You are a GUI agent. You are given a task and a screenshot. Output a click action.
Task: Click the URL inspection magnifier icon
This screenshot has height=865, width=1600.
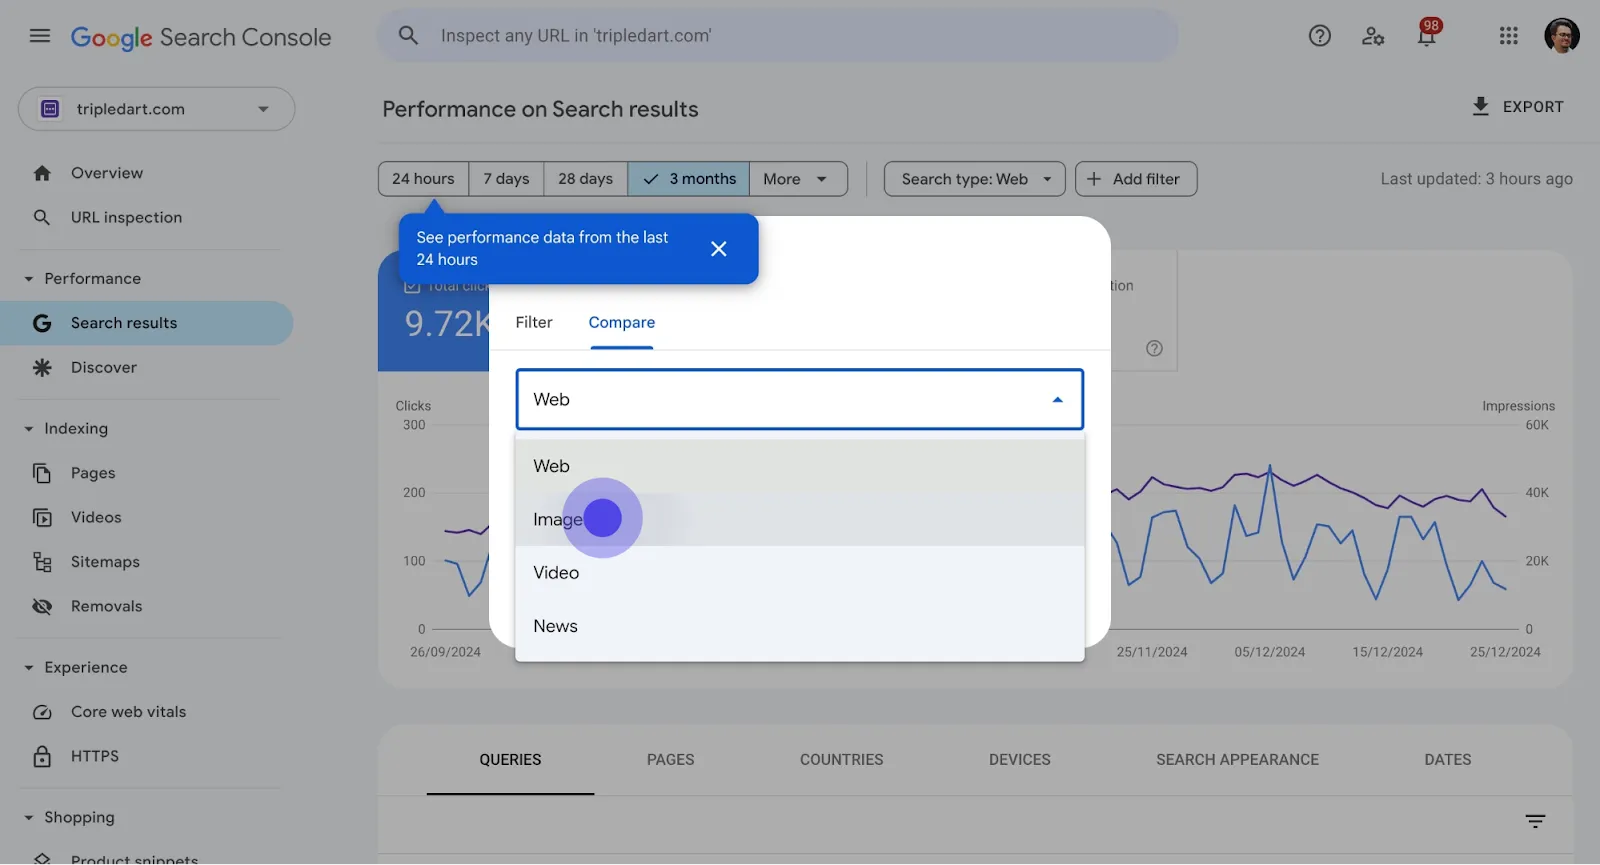(42, 217)
